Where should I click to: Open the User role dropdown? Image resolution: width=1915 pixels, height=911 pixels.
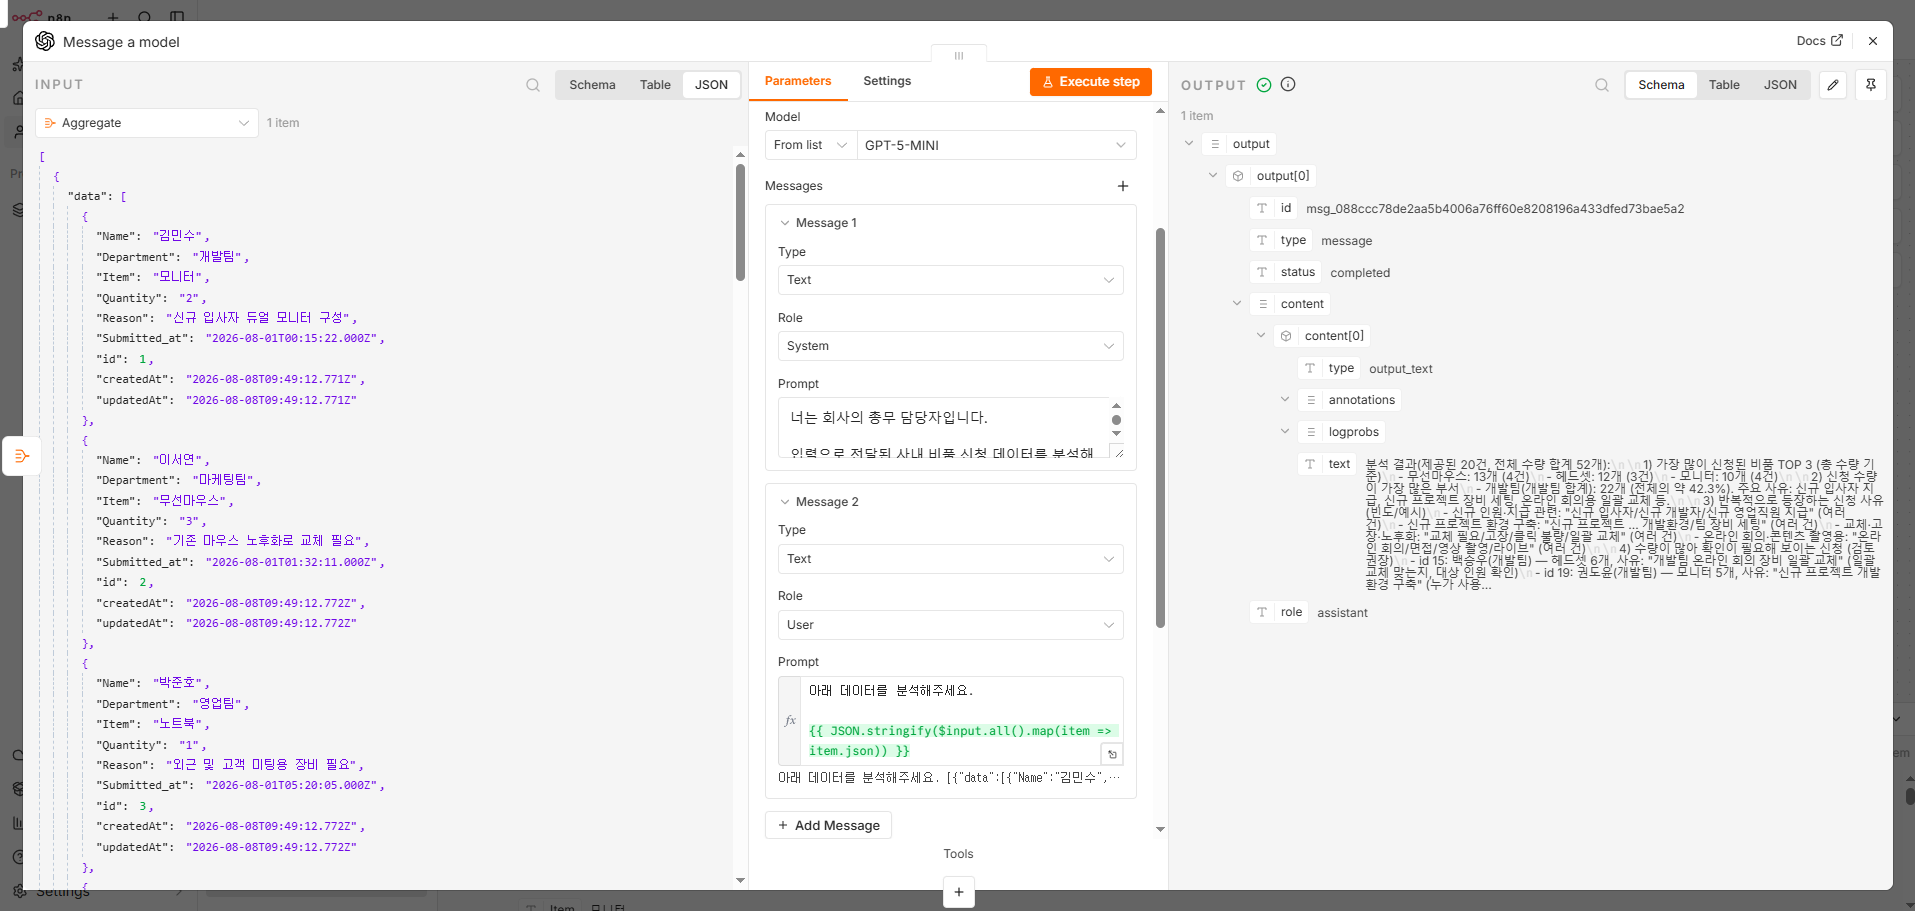(x=950, y=625)
